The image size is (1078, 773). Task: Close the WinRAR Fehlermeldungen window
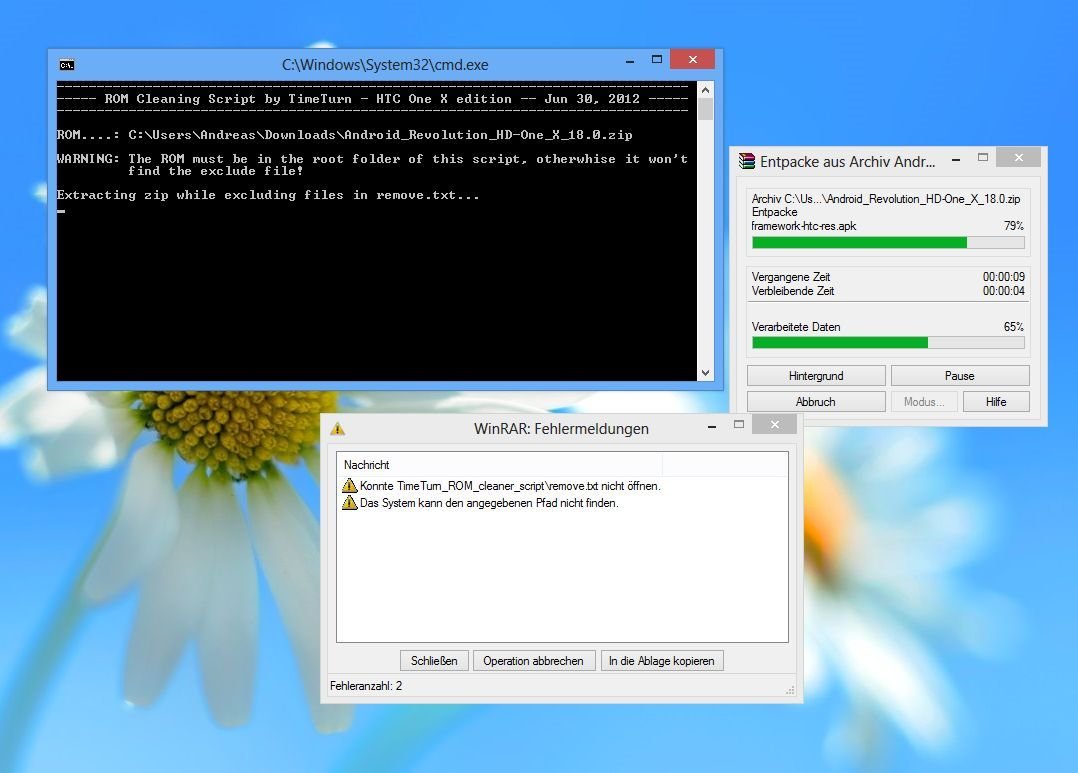tap(775, 424)
